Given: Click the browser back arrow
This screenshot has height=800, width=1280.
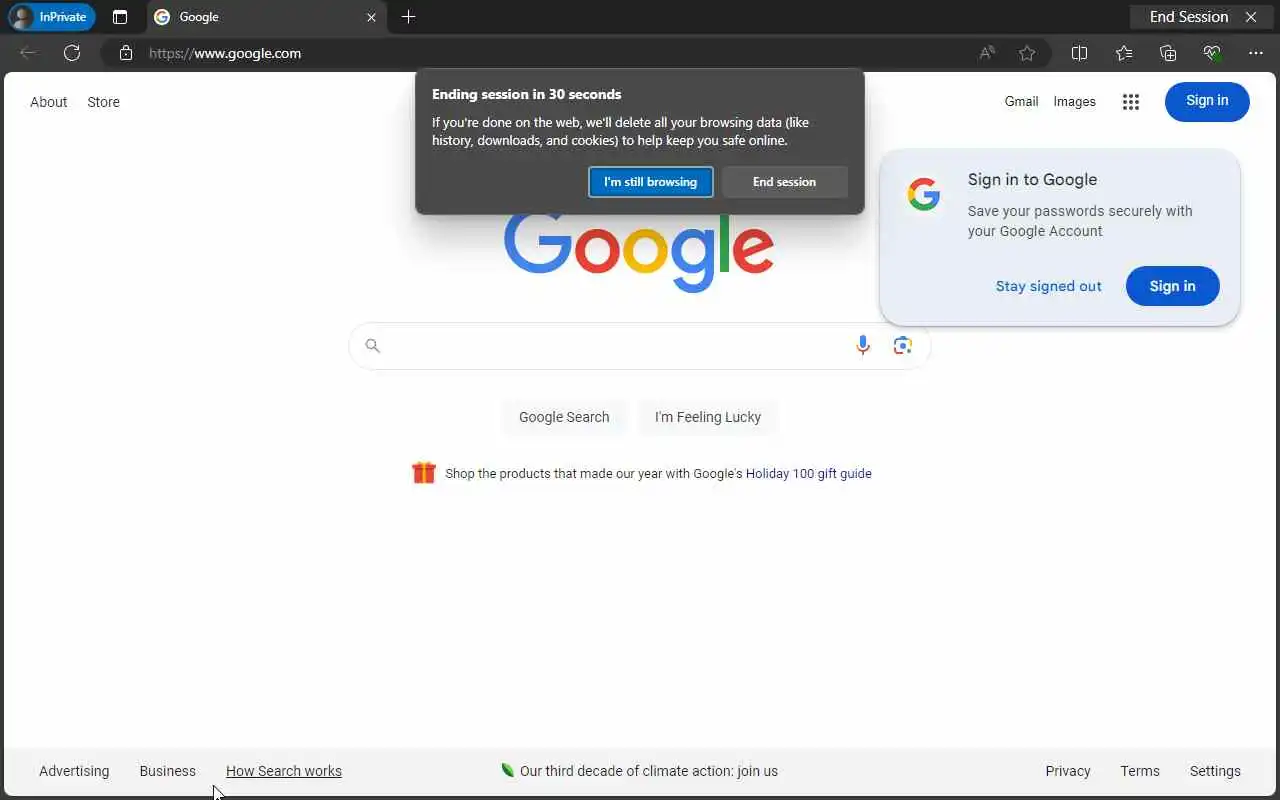Looking at the screenshot, I should [x=28, y=53].
